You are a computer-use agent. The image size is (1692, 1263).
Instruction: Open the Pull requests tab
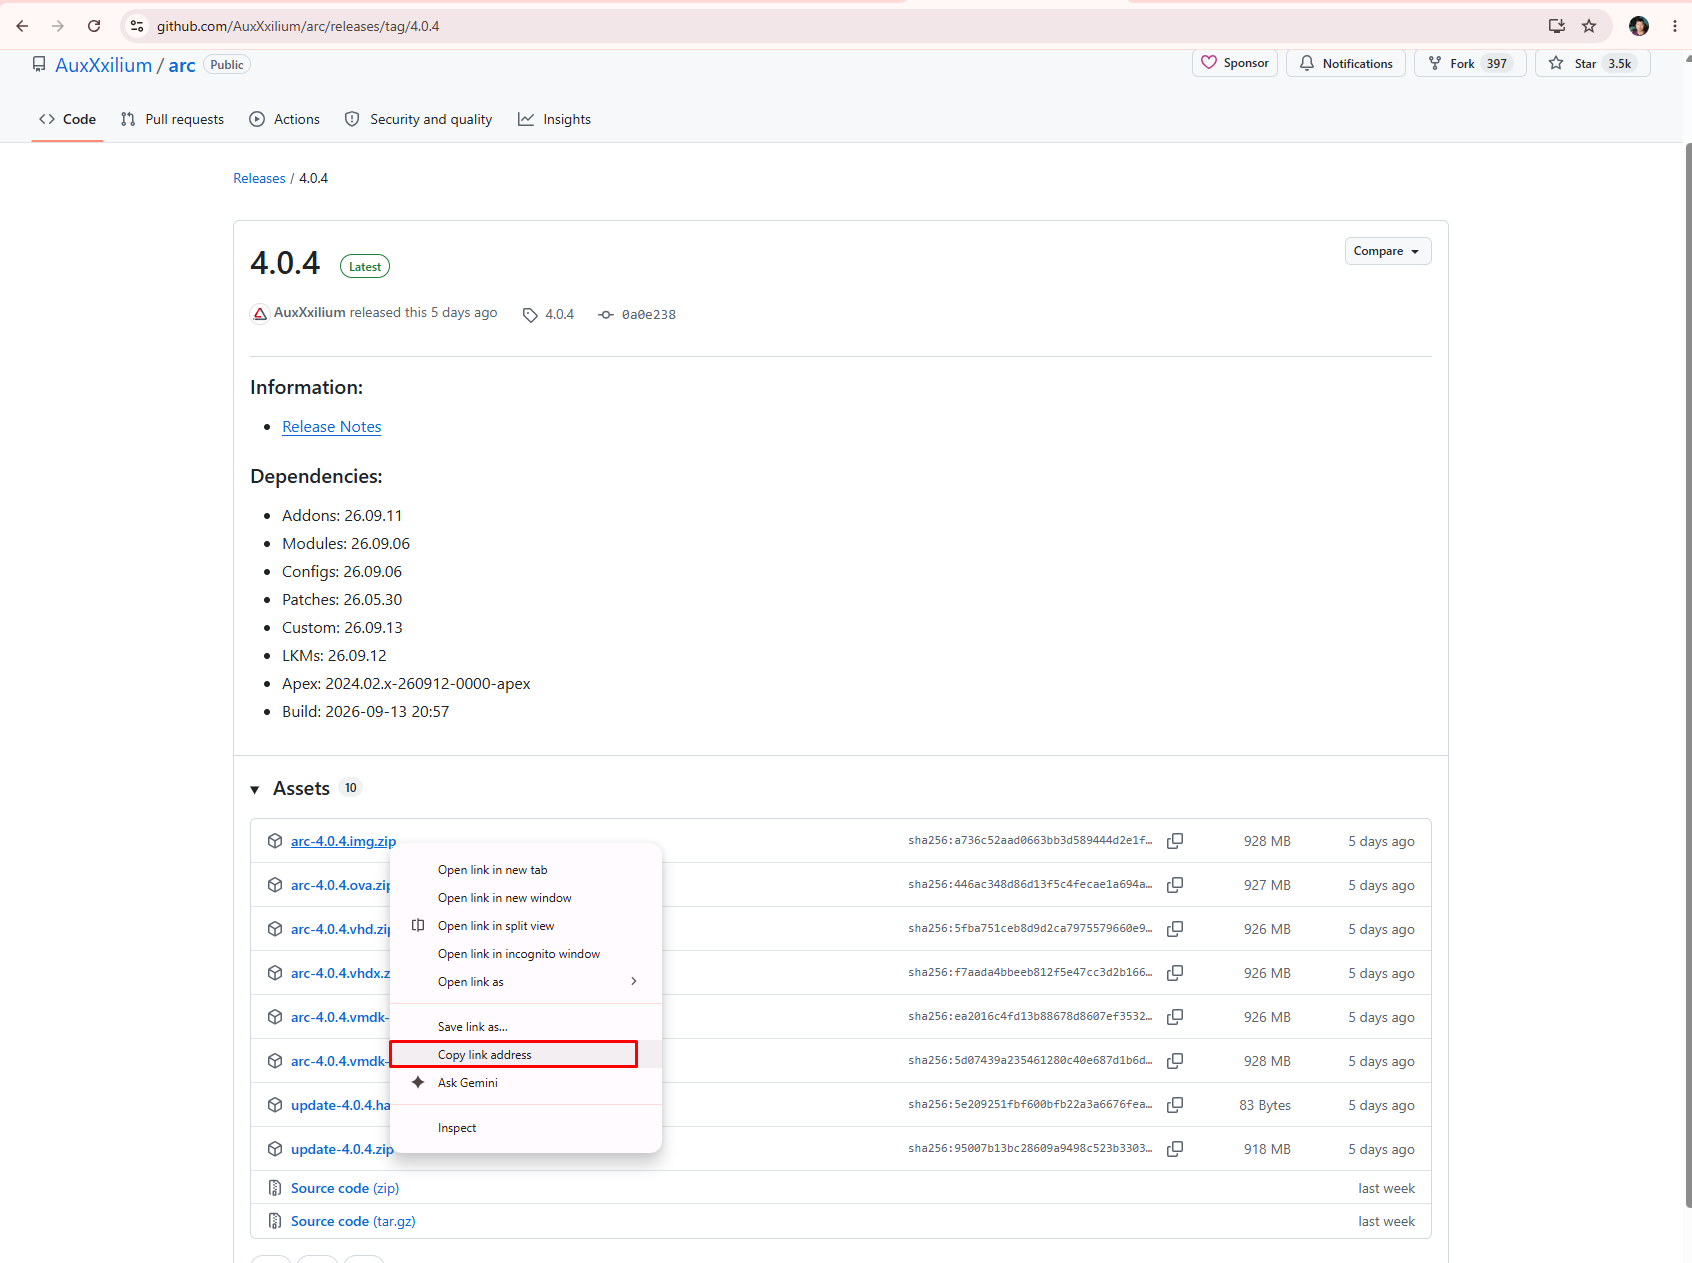click(172, 119)
